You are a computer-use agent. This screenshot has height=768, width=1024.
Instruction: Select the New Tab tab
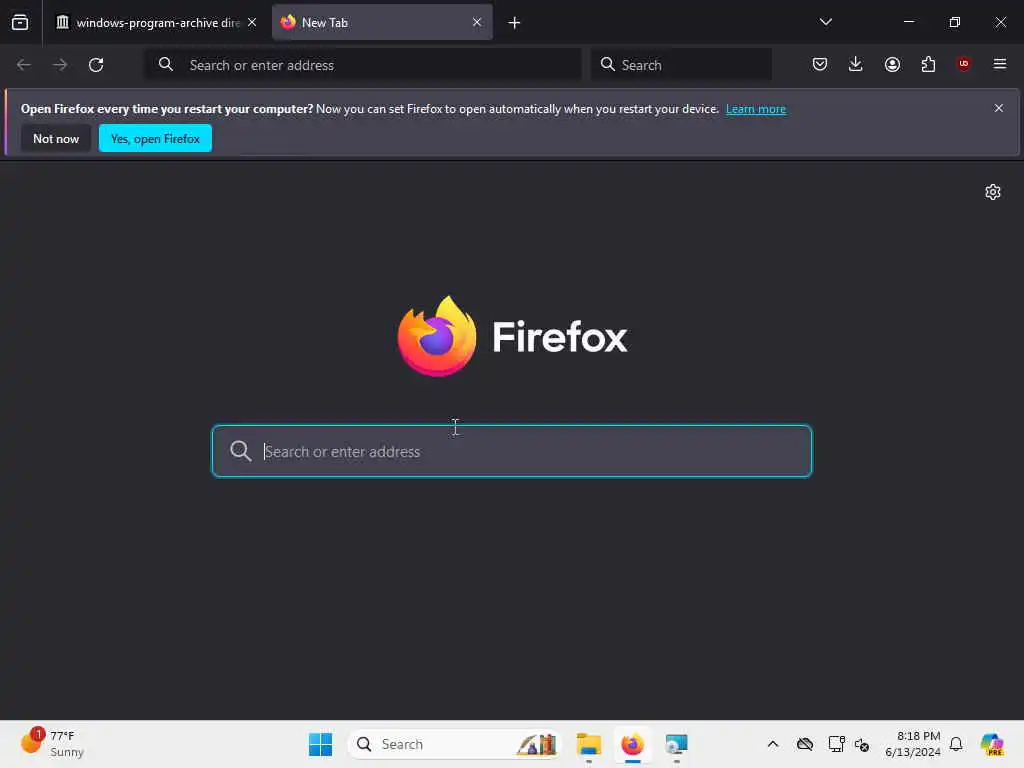pyautogui.click(x=382, y=22)
